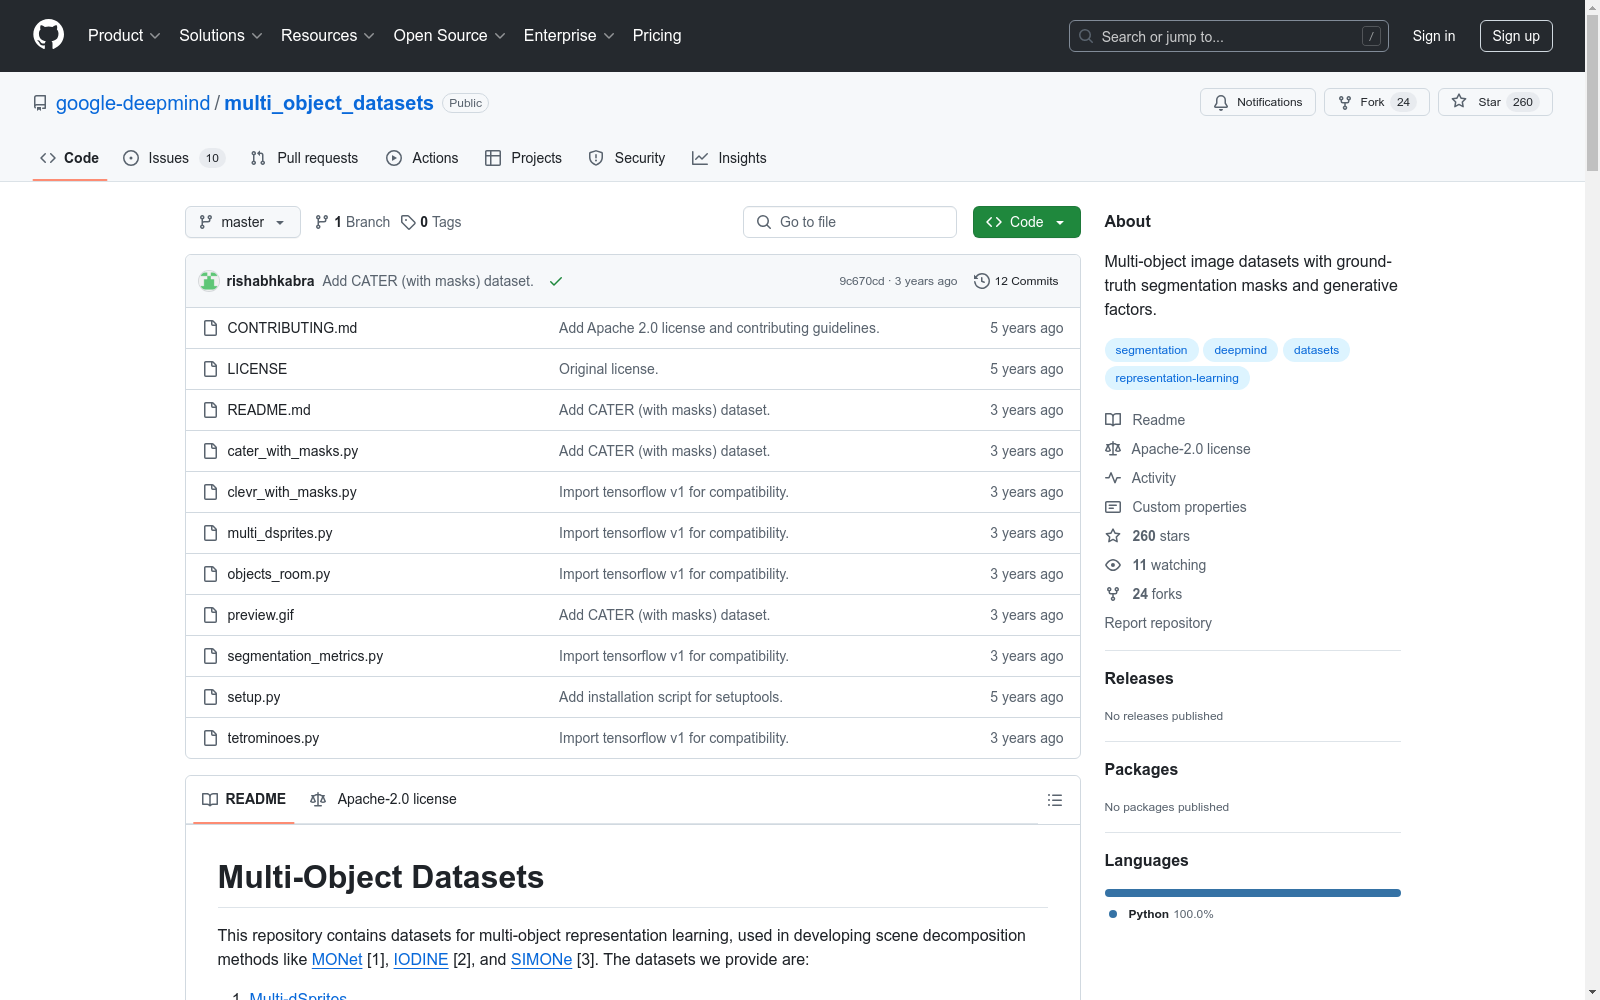Screen dimensions: 1600x1000
Task: Open the Actions tab
Action: pyautogui.click(x=422, y=158)
